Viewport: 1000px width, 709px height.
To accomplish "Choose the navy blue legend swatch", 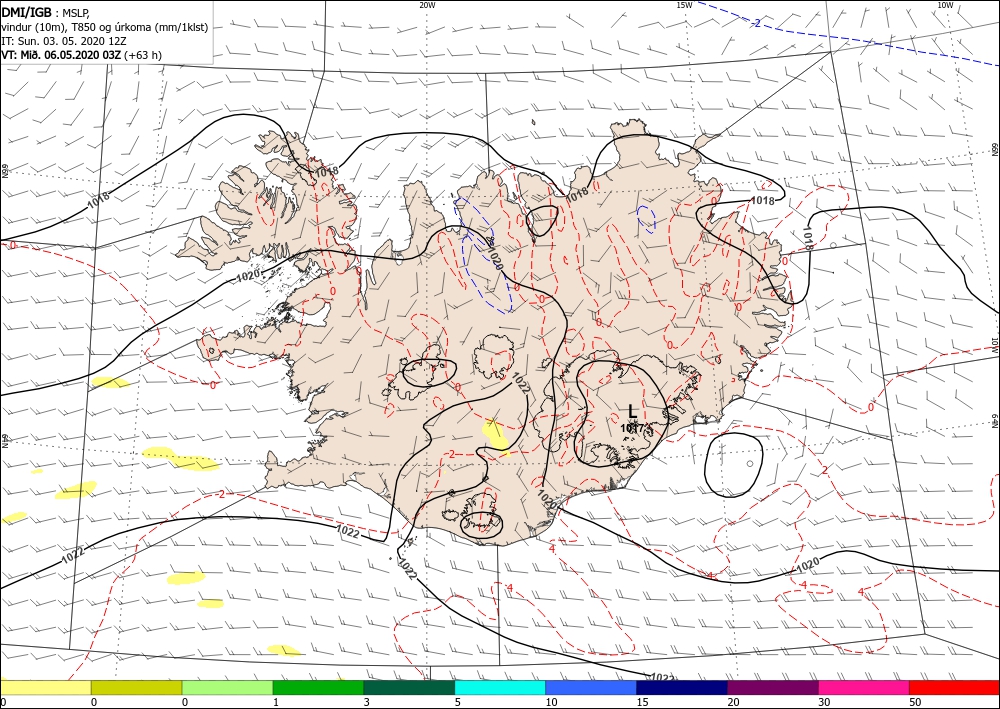I will coord(682,687).
